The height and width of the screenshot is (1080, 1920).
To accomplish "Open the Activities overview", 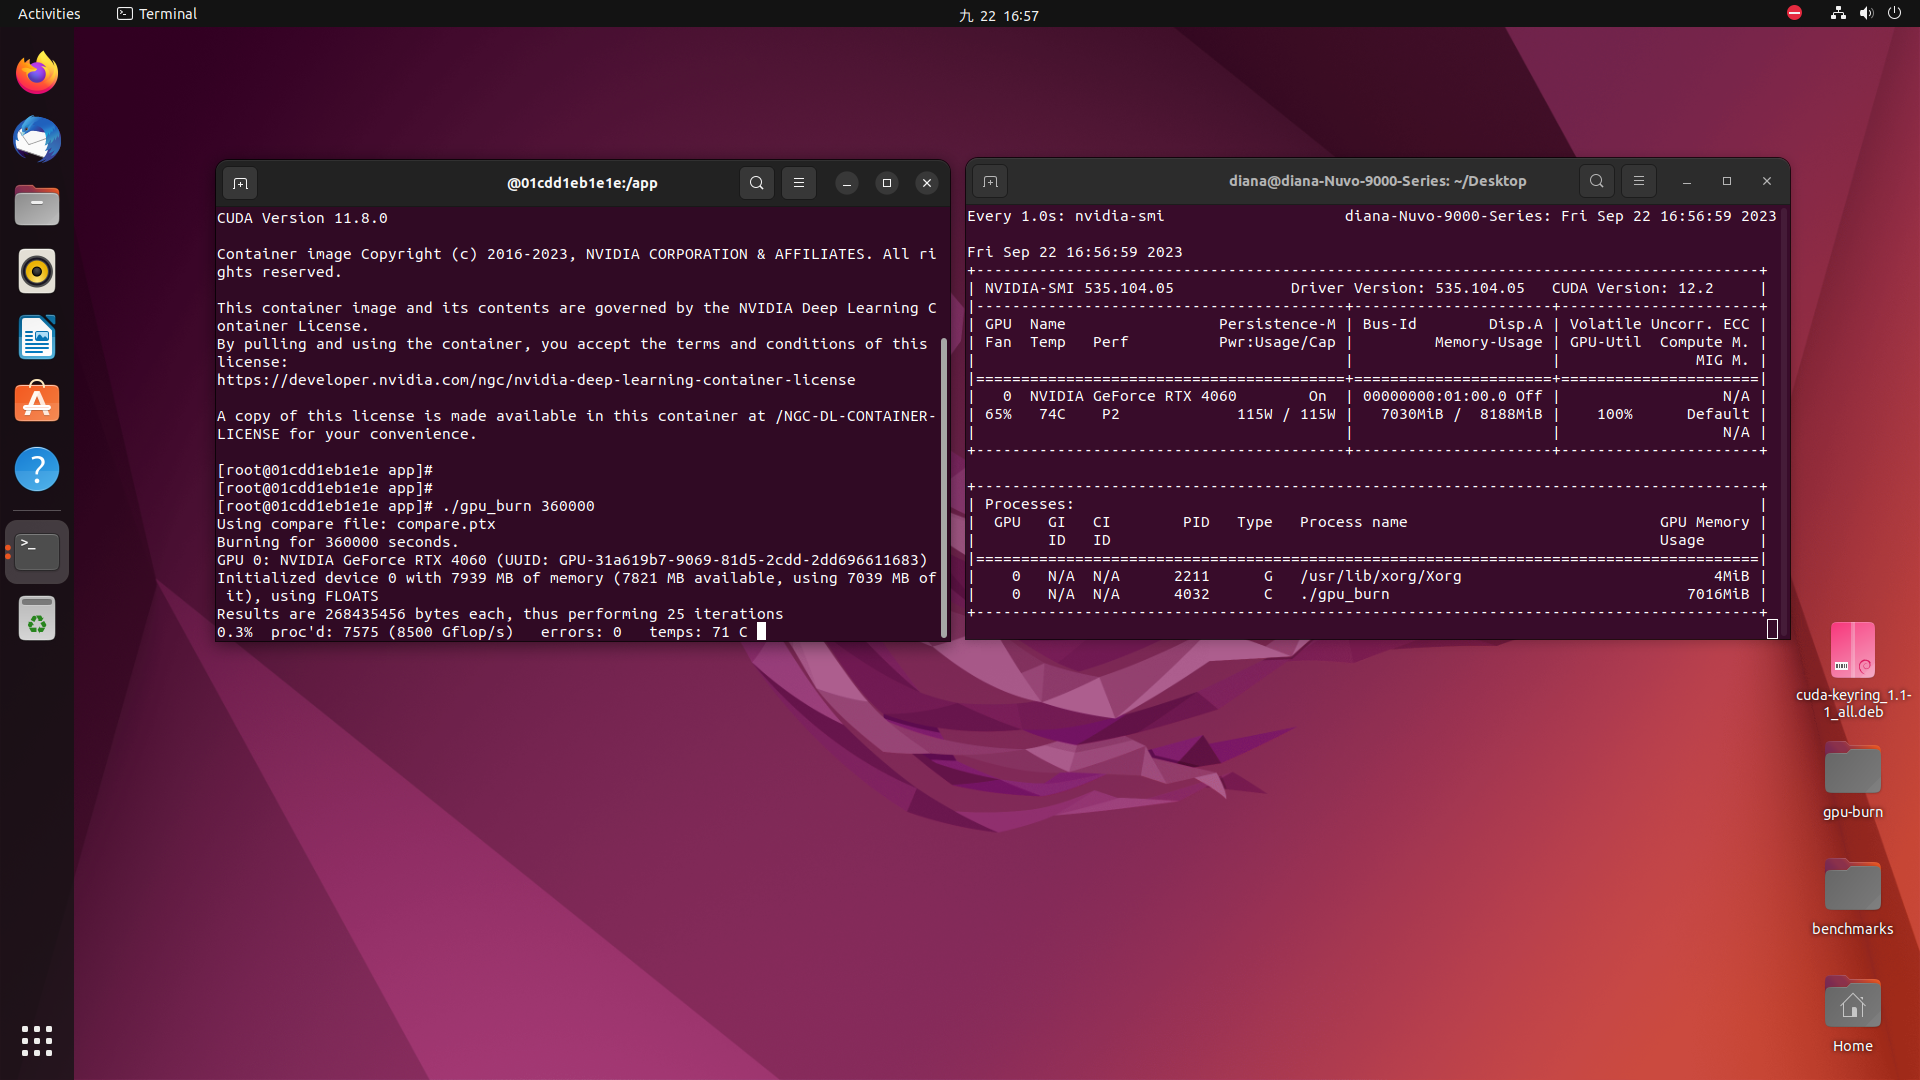I will (49, 14).
